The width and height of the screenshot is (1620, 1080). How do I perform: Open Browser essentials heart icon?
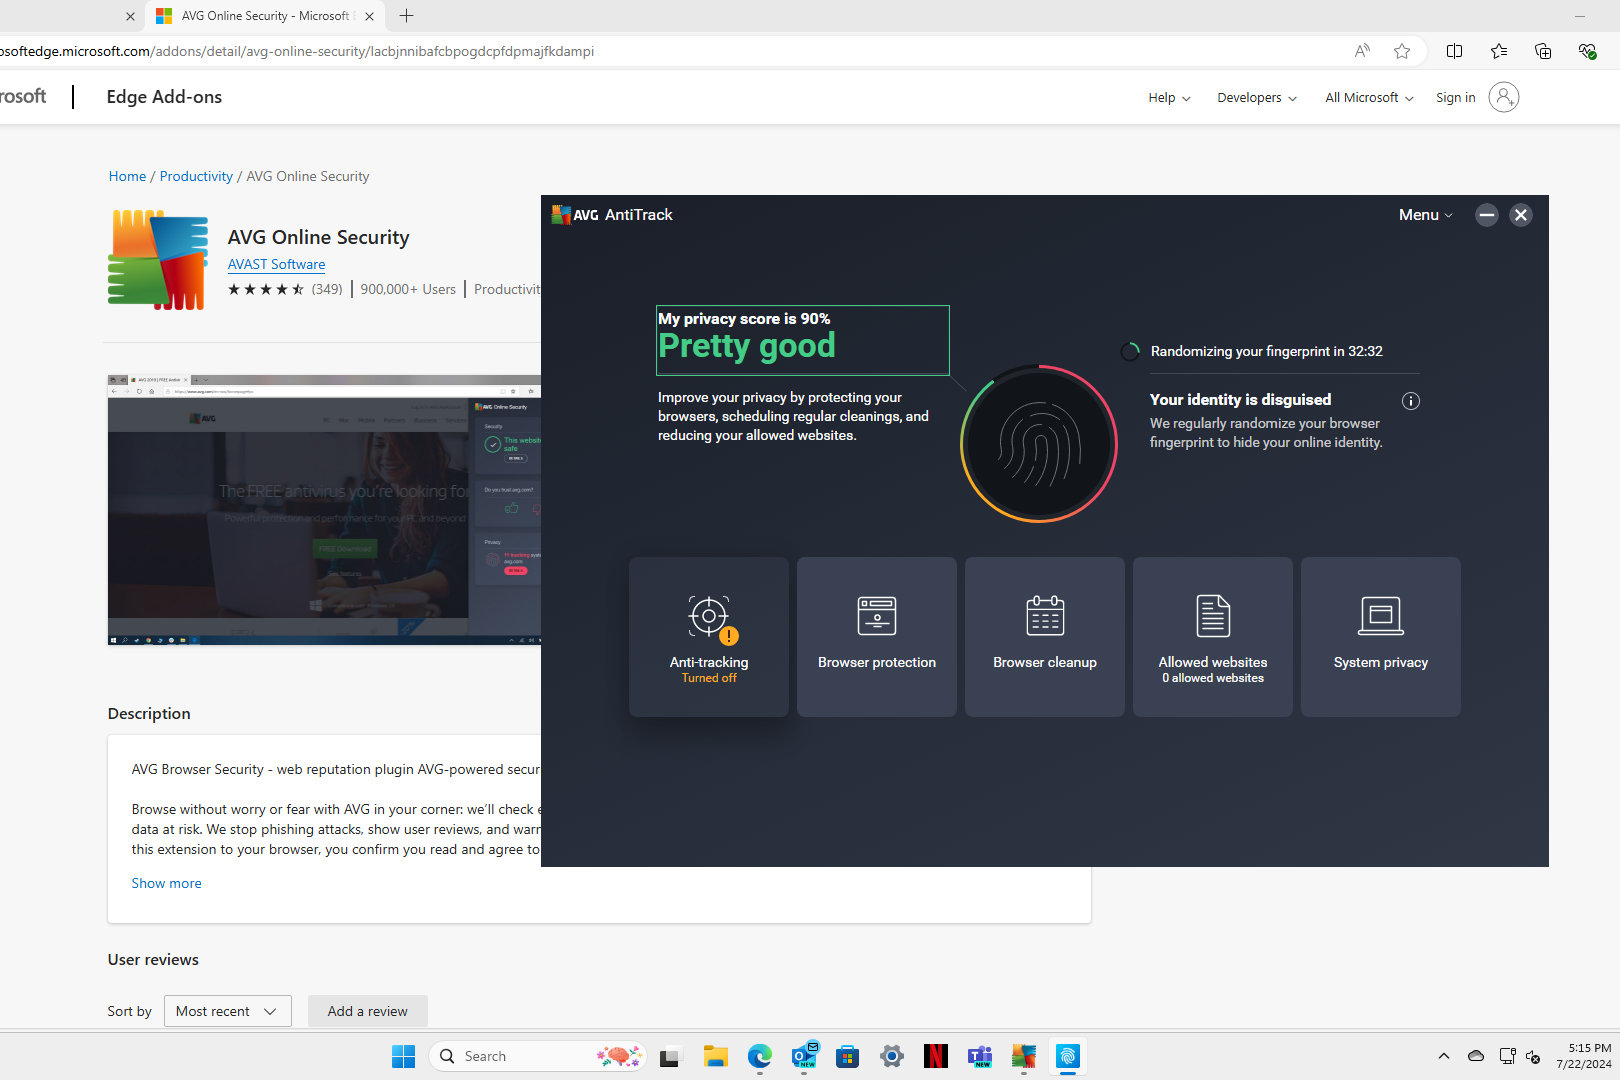pos(1587,51)
